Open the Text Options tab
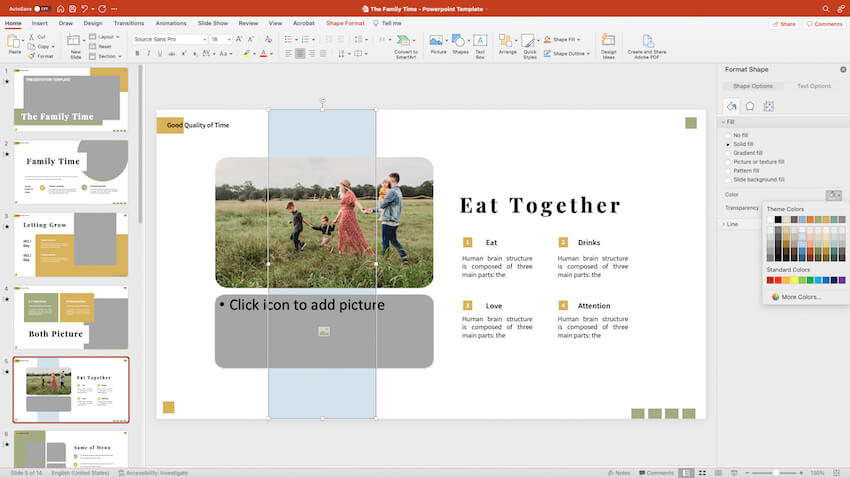The width and height of the screenshot is (850, 478). (813, 86)
